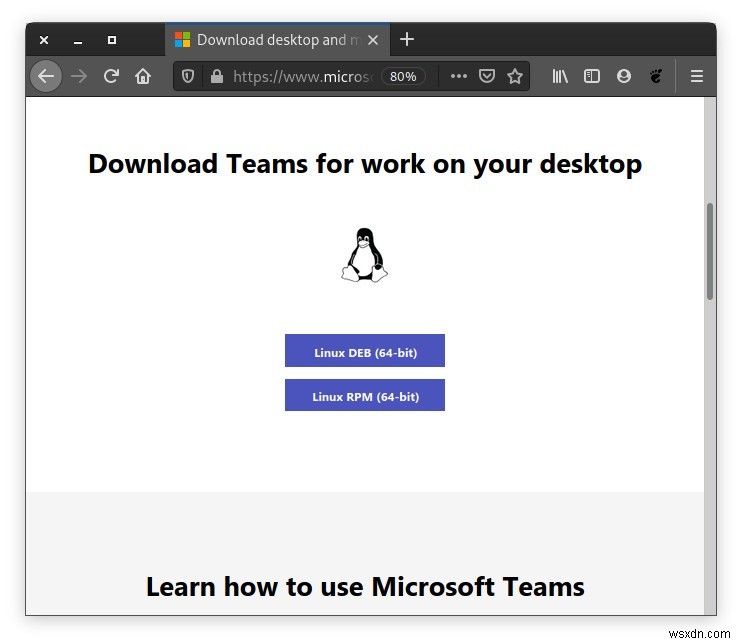Click the Download Teams for work heading
The width and height of the screenshot is (742, 644).
pos(365,164)
